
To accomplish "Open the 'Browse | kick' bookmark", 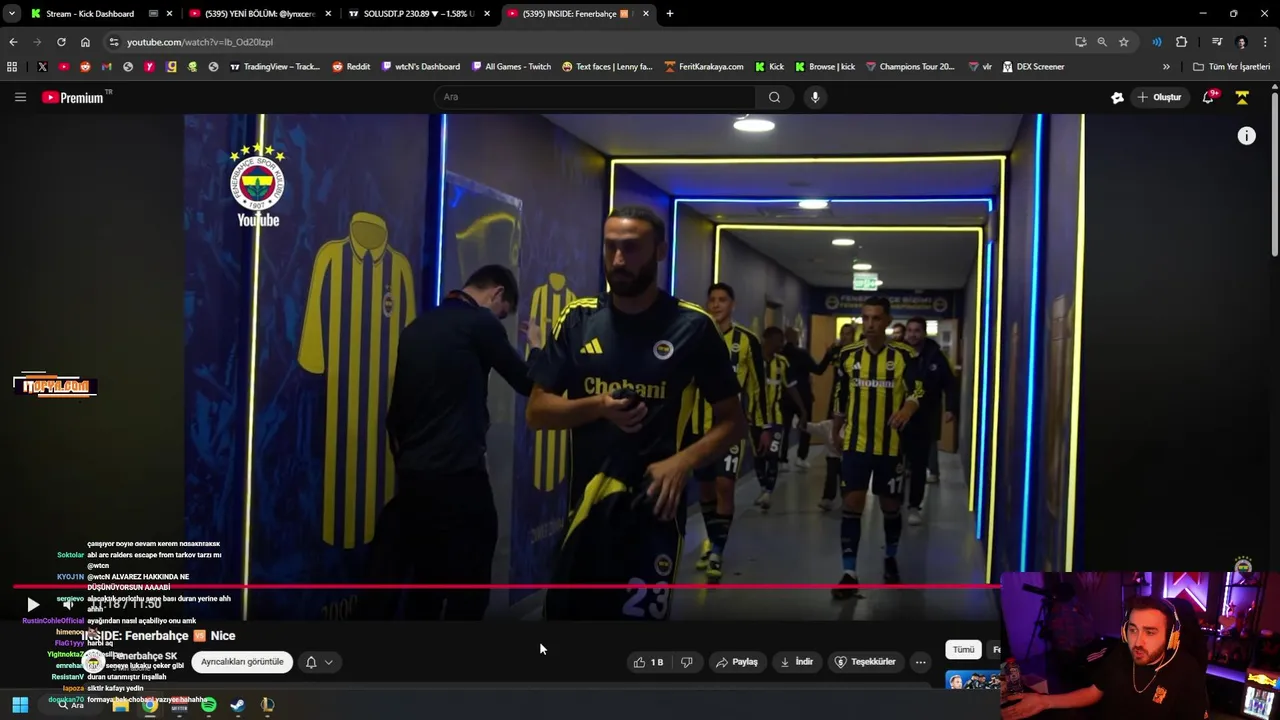I will 825,67.
